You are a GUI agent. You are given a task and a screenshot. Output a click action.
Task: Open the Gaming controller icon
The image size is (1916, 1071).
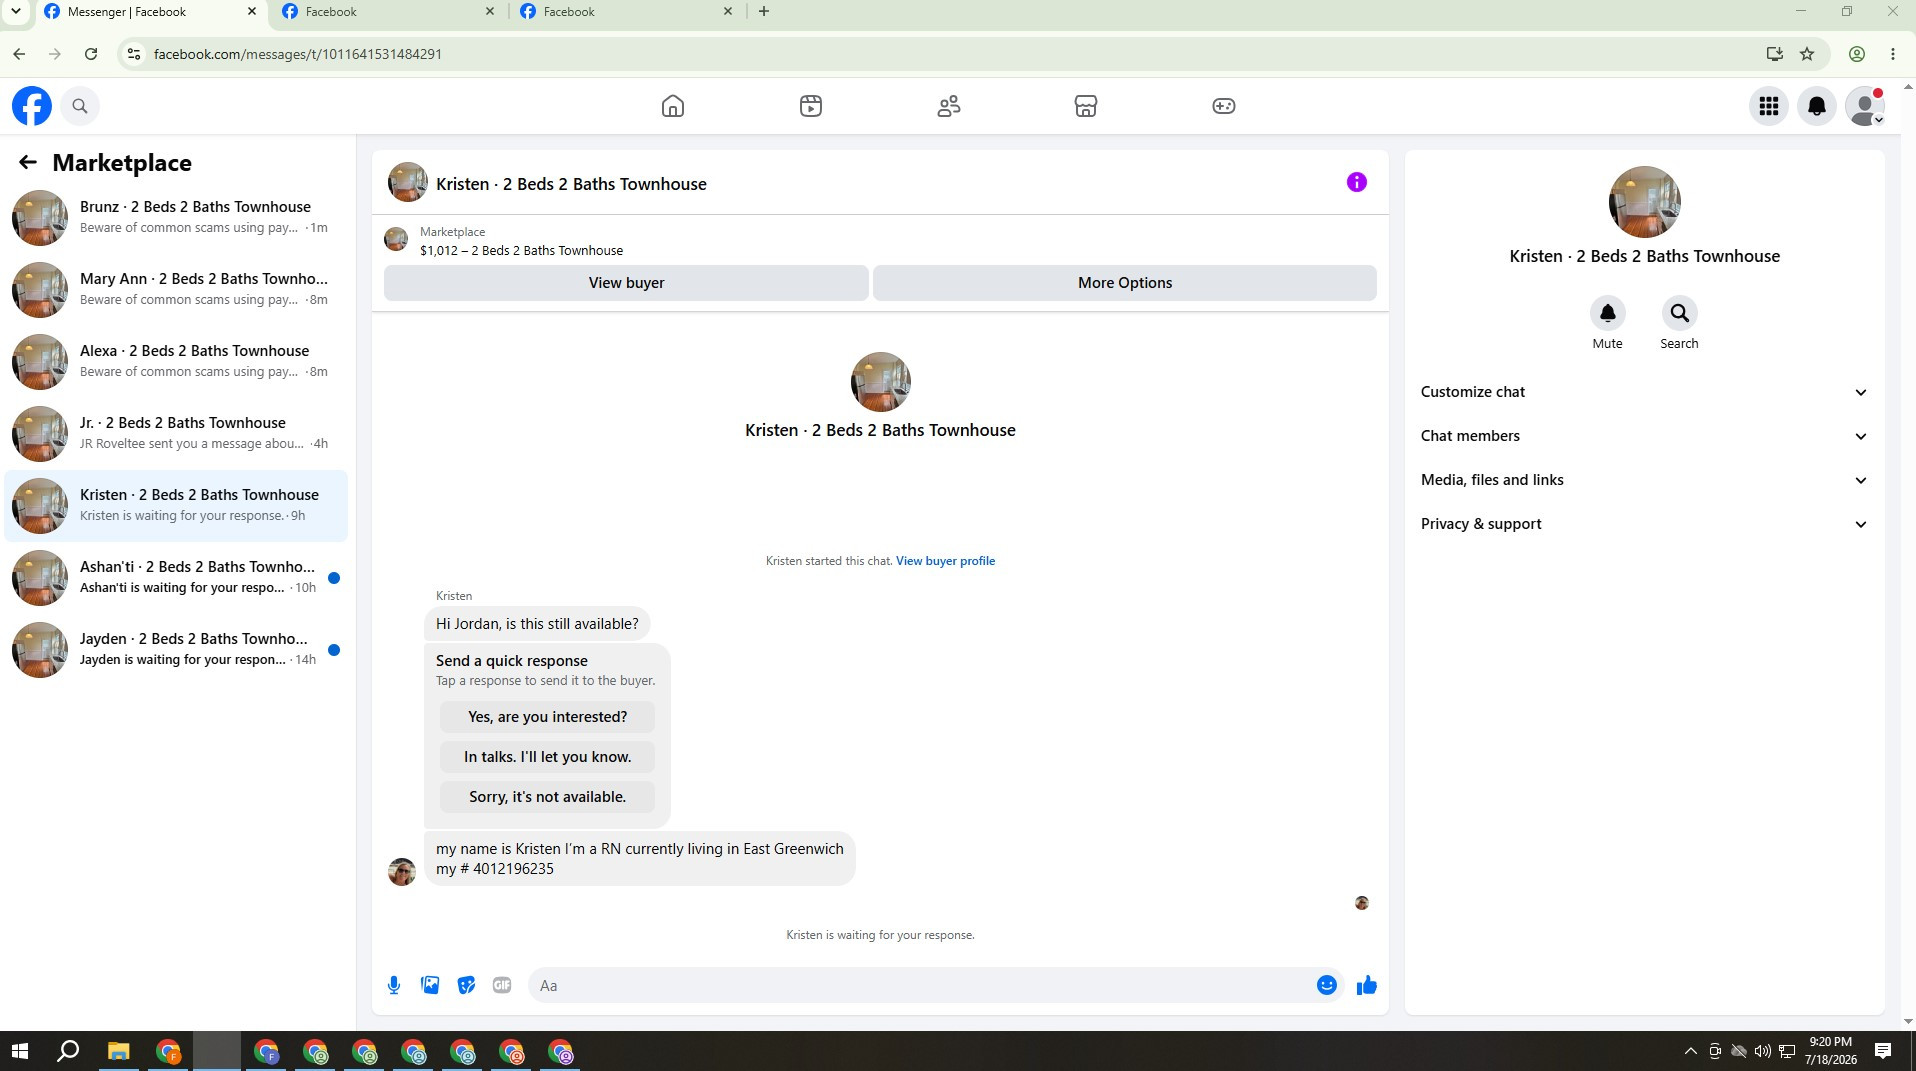point(1224,106)
